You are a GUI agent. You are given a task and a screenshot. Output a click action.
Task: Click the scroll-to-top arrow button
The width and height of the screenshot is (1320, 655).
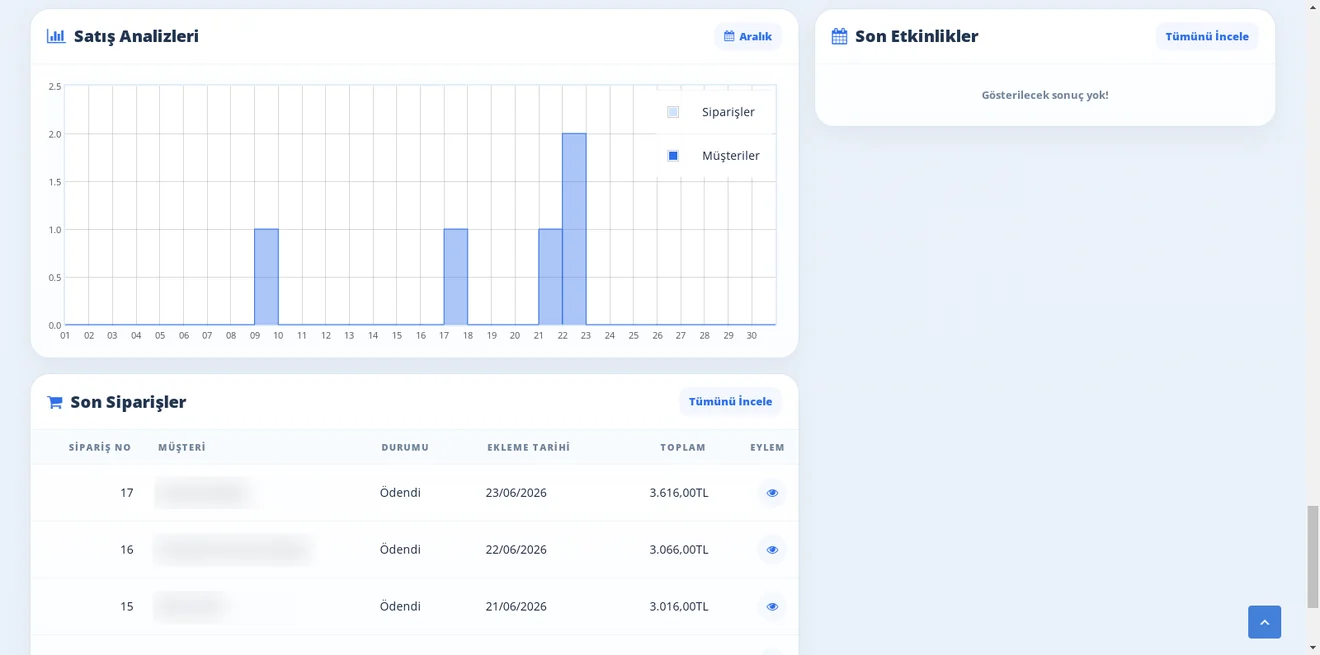1264,622
